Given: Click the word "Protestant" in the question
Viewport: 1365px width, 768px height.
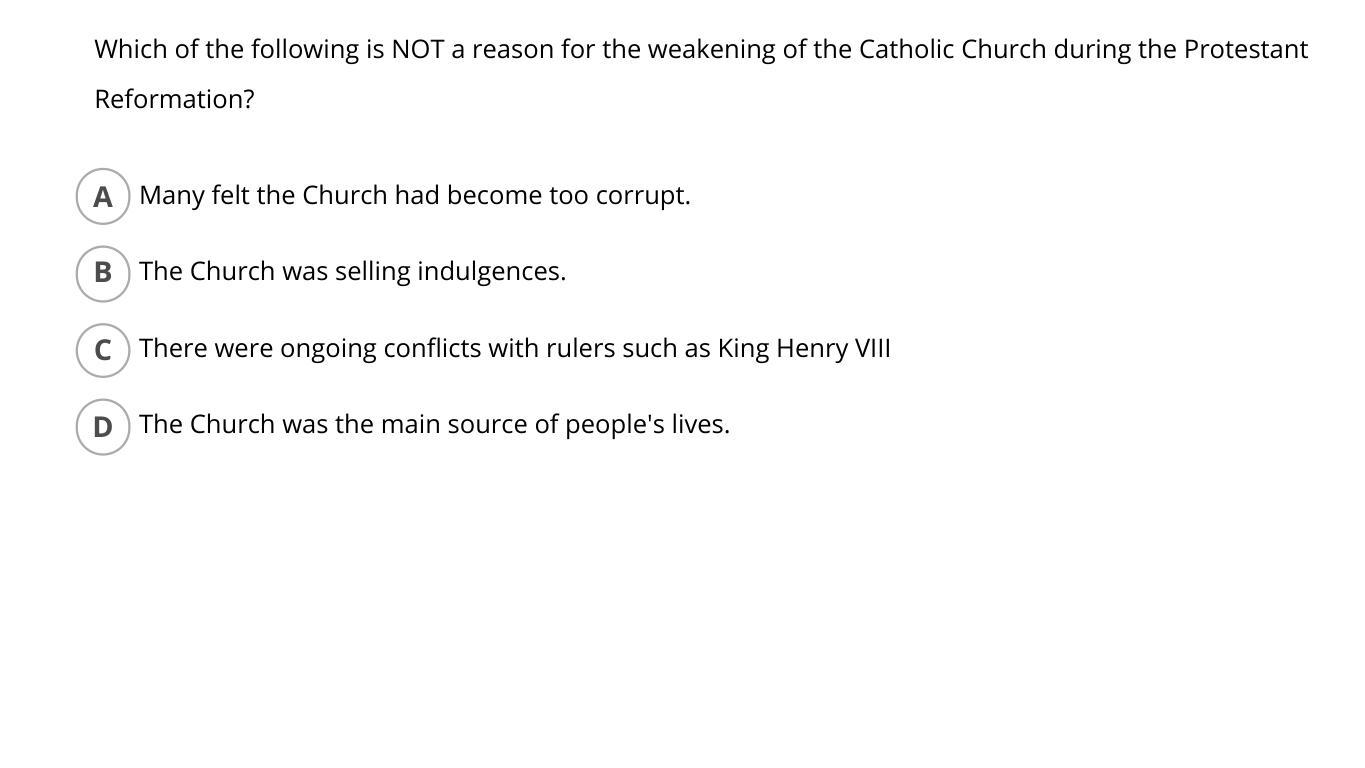Looking at the screenshot, I should pos(1246,49).
